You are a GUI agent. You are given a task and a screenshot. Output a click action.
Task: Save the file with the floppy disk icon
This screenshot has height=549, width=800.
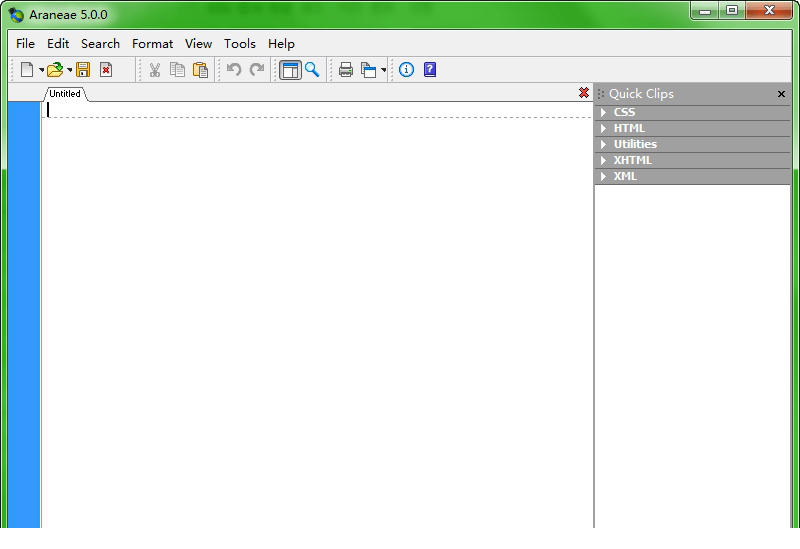(83, 70)
